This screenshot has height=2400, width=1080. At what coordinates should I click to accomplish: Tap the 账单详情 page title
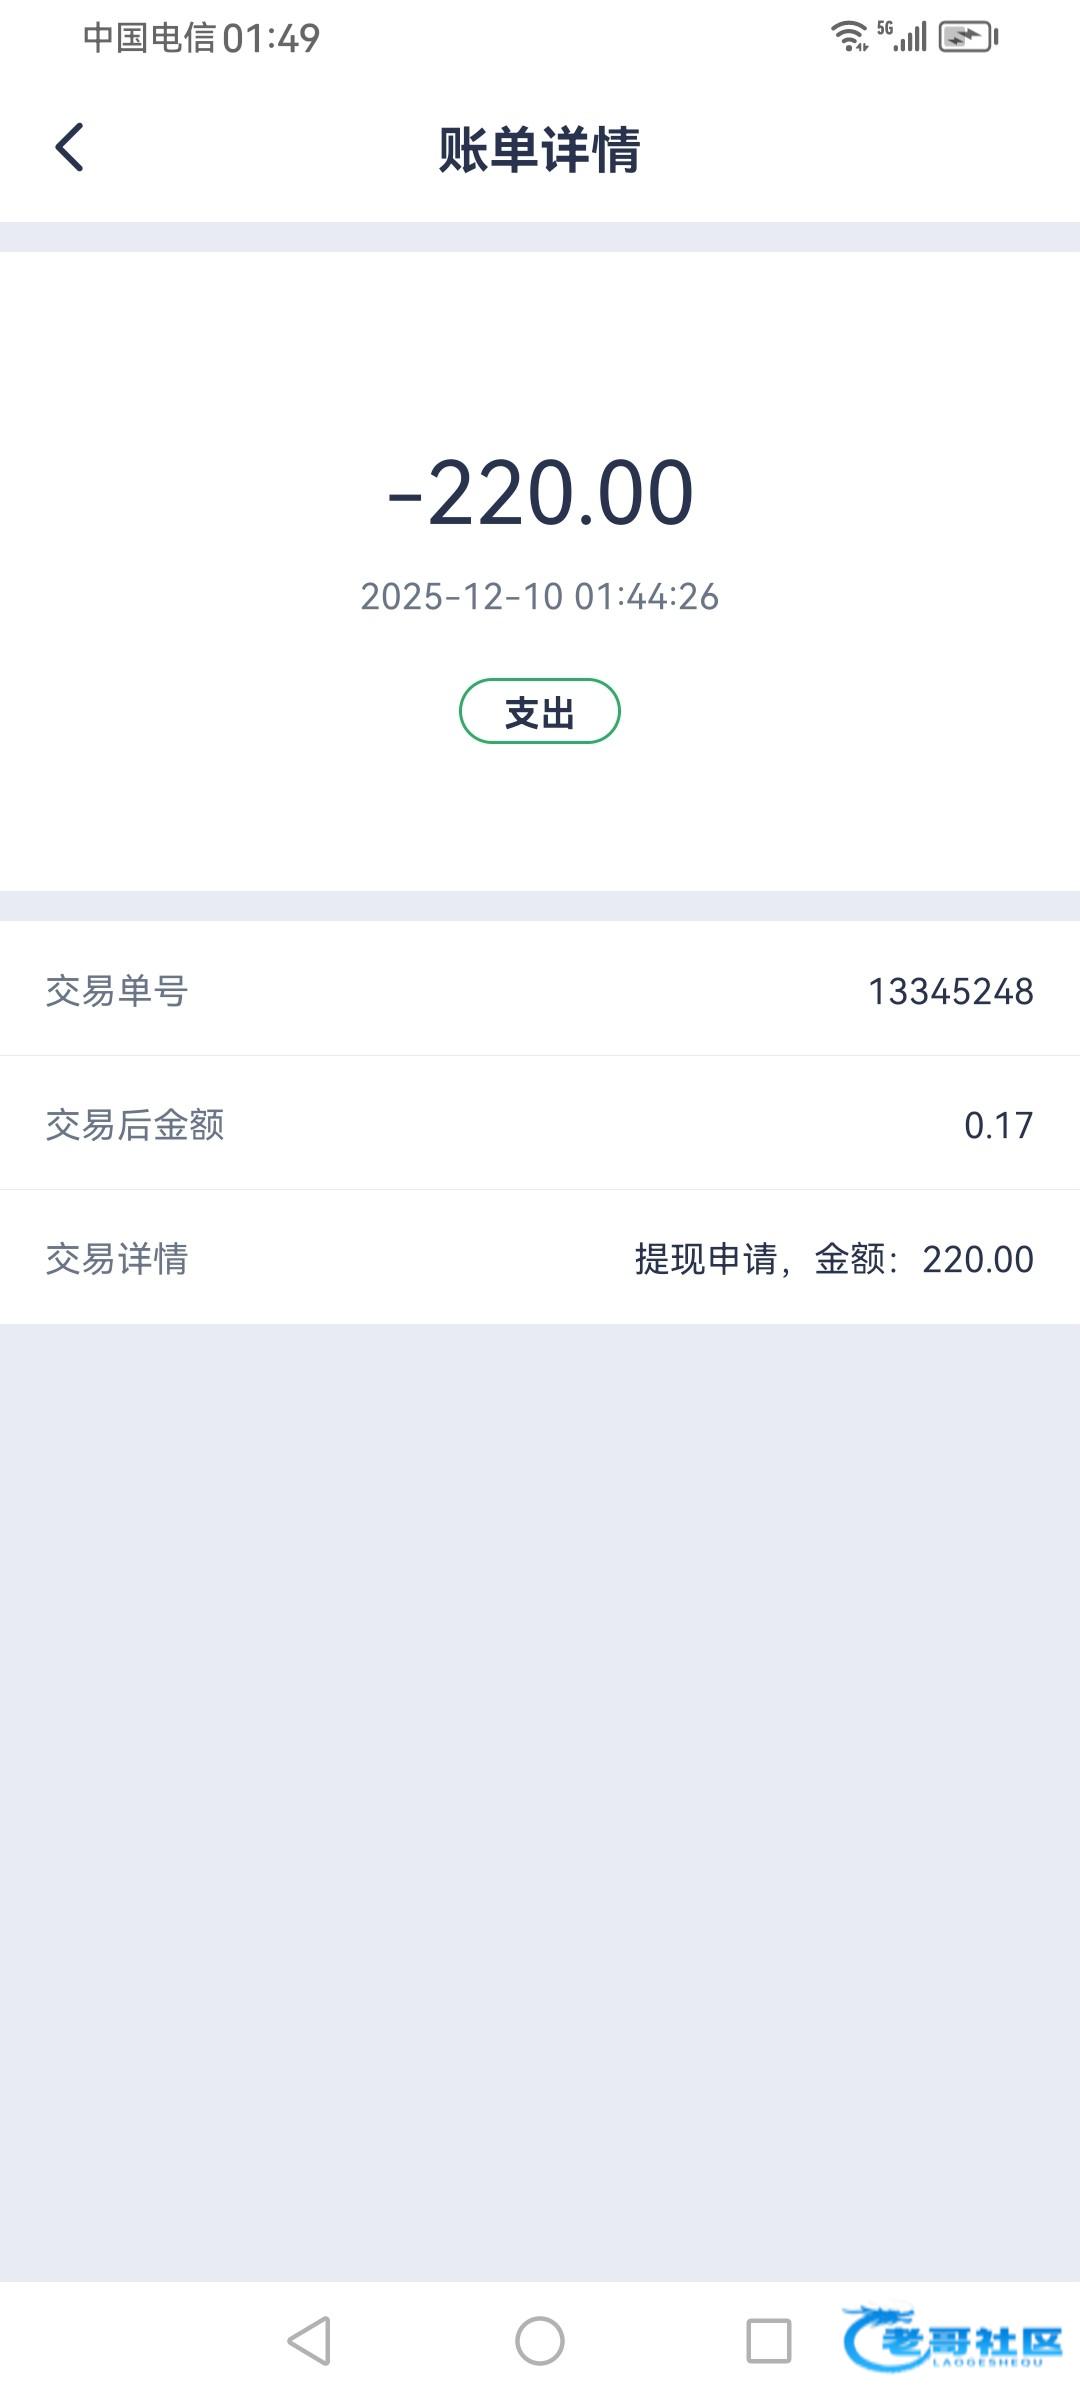[x=540, y=150]
